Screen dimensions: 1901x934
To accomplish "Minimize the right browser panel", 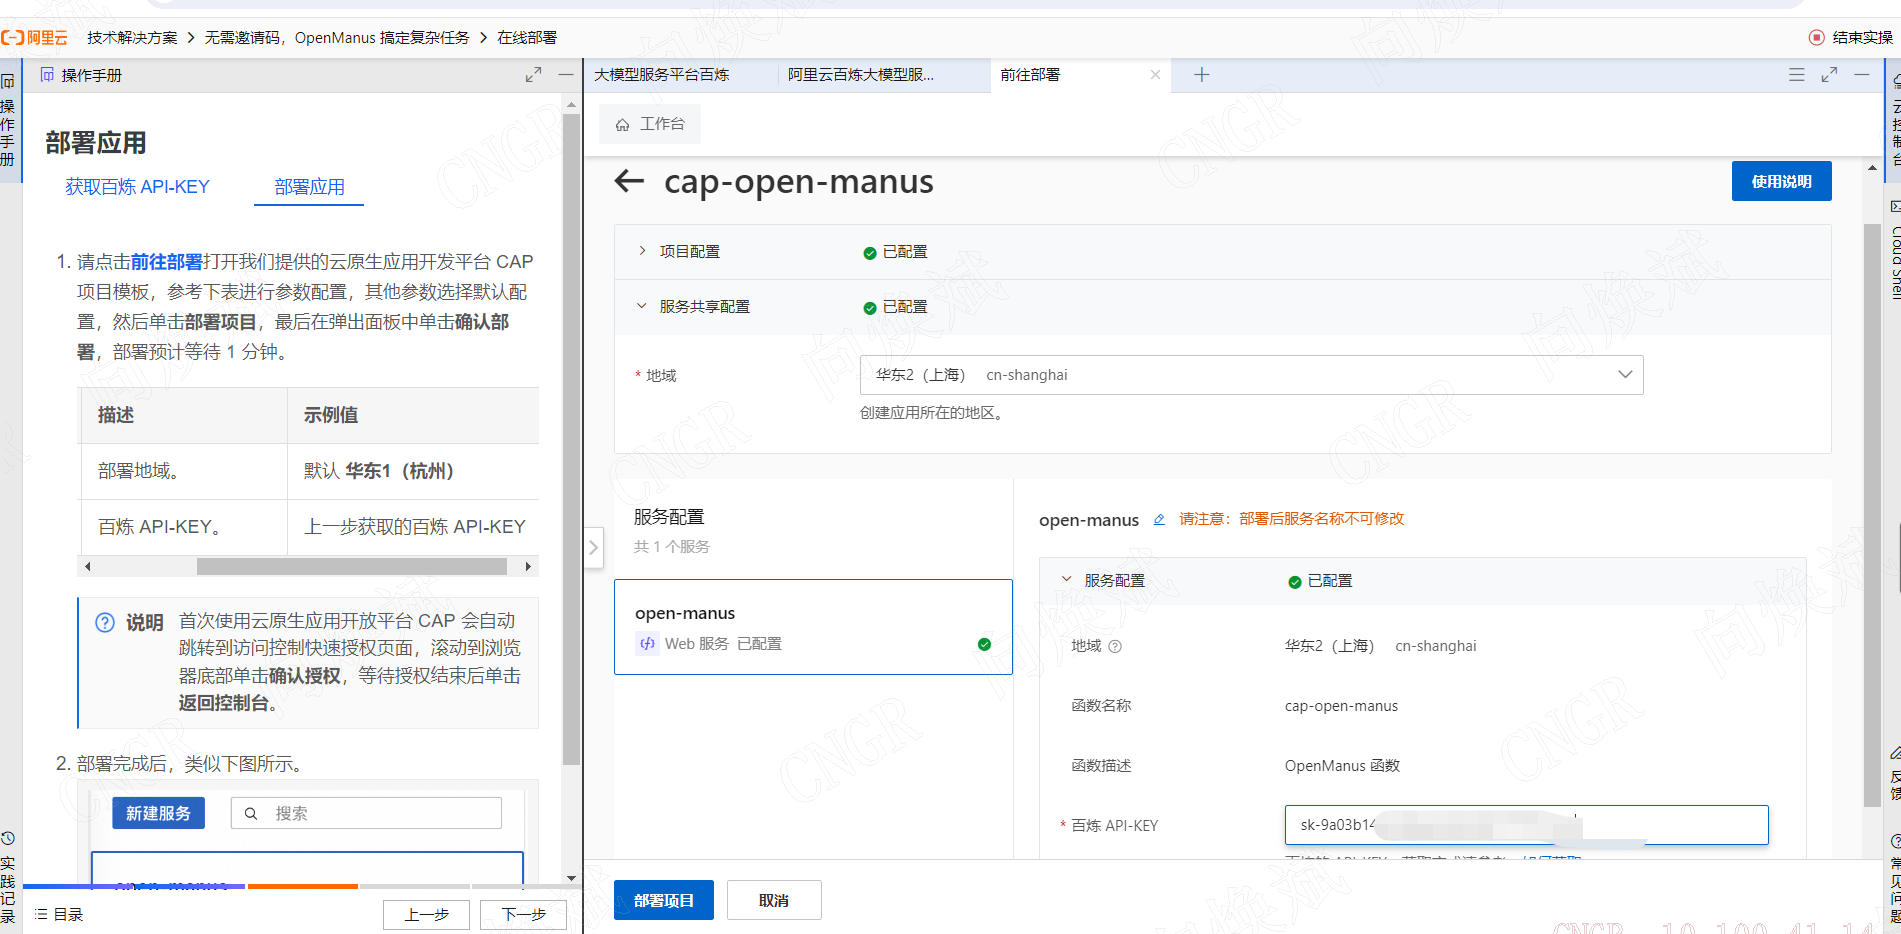I will pos(1861,75).
